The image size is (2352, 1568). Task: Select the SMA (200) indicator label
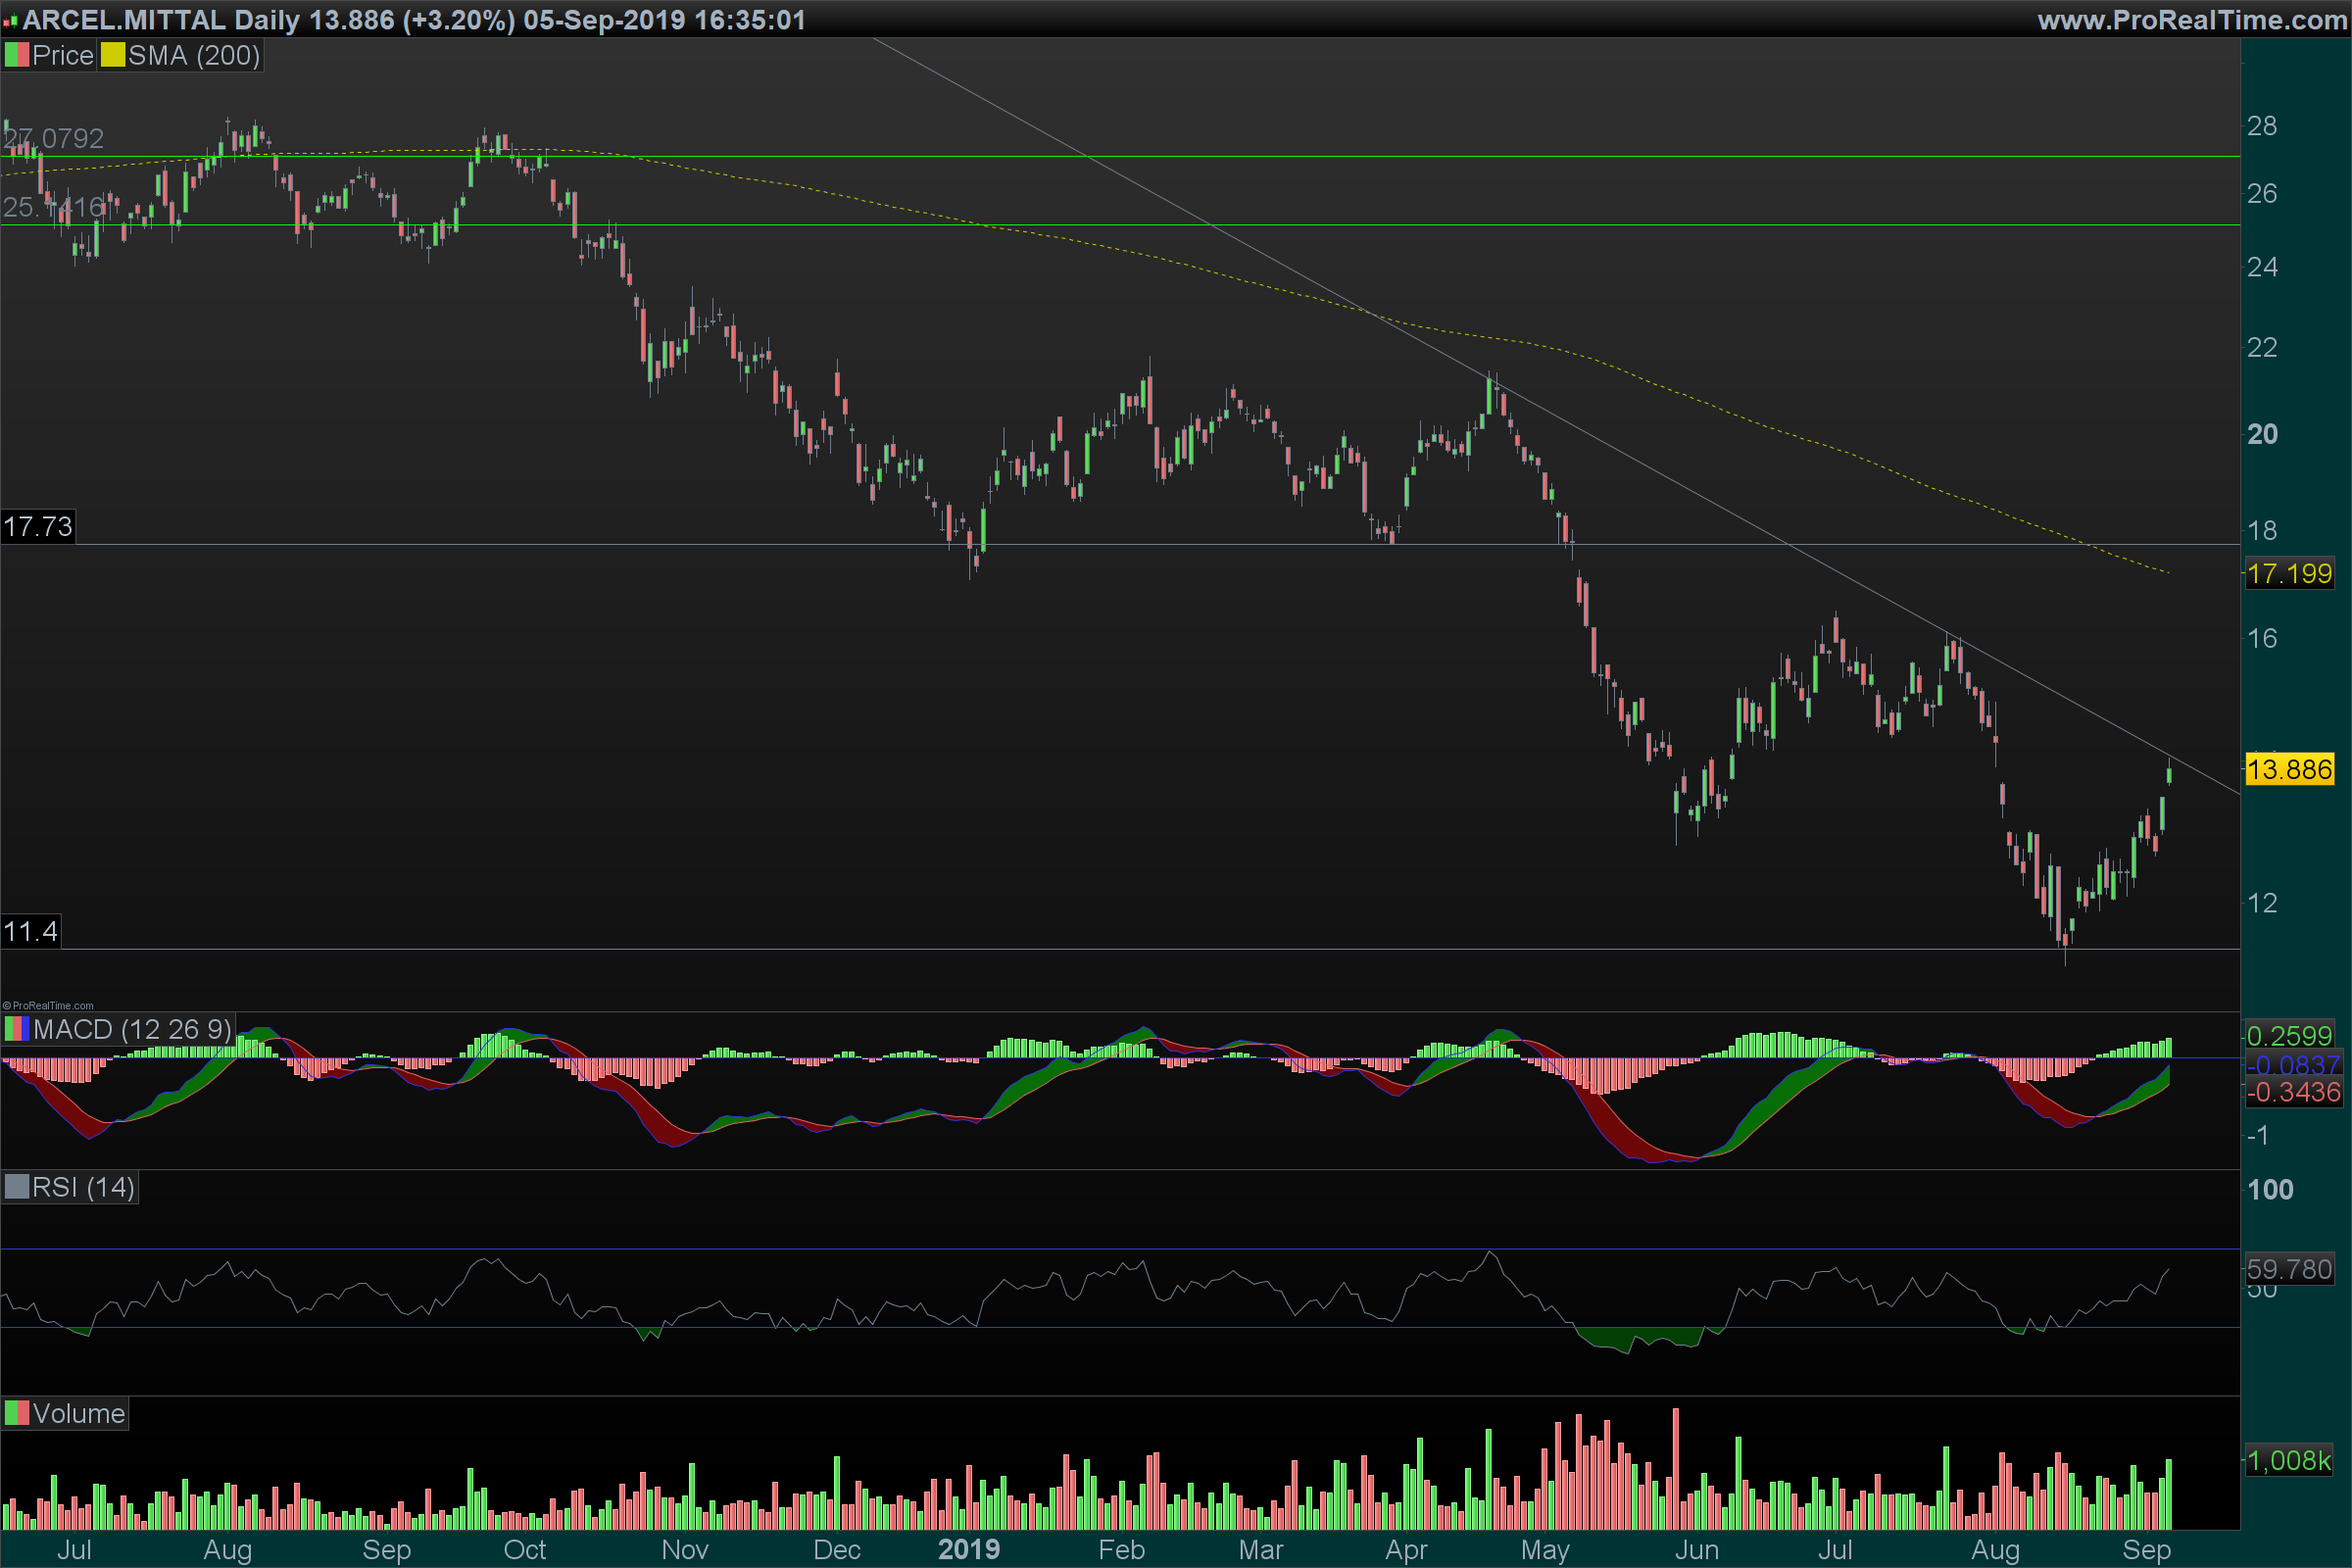(x=194, y=56)
